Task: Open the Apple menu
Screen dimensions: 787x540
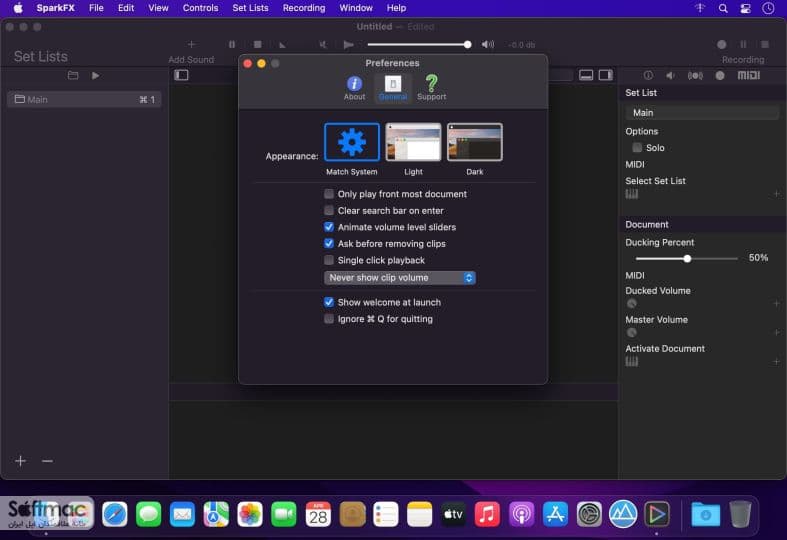Action: coord(18,8)
